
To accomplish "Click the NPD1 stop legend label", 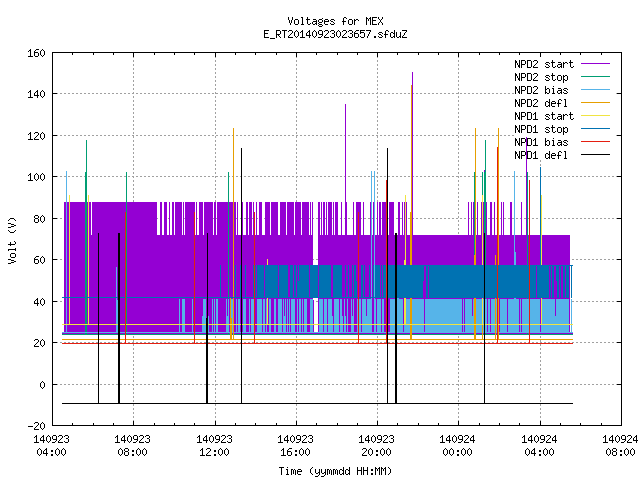I will [541, 129].
